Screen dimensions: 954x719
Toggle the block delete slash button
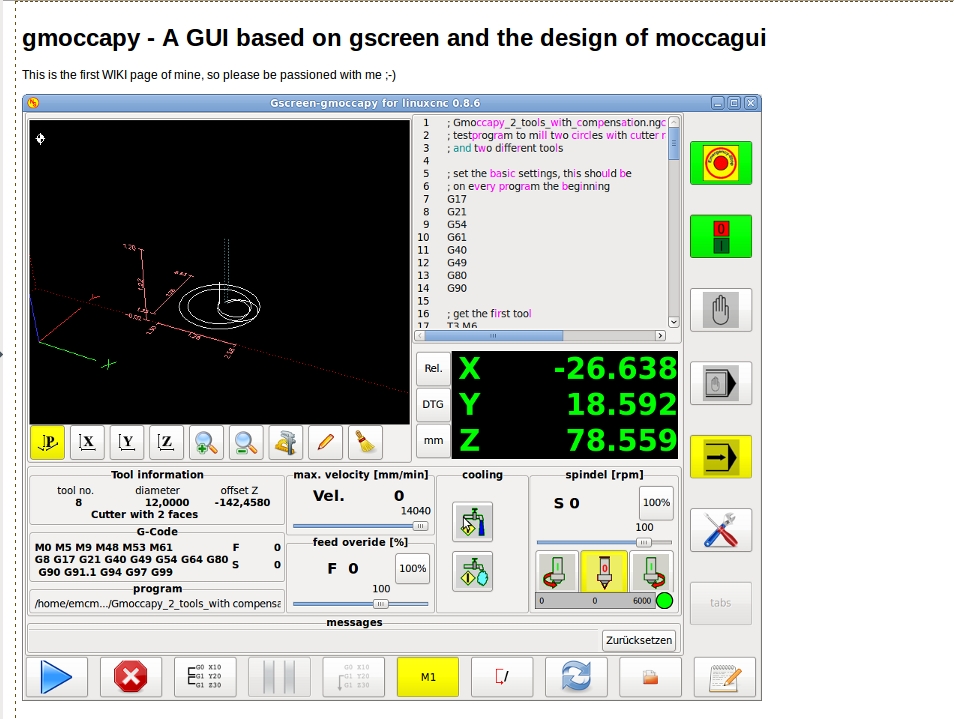502,677
